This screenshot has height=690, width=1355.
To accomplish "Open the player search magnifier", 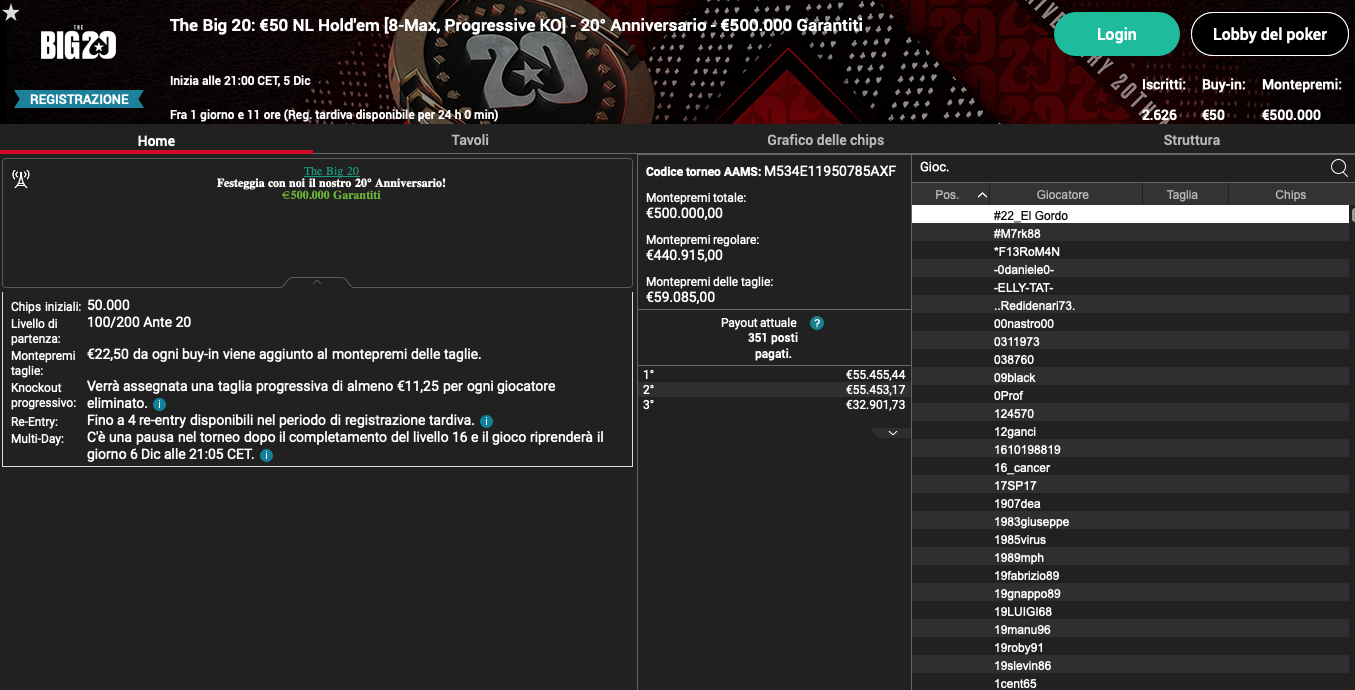I will tap(1339, 168).
